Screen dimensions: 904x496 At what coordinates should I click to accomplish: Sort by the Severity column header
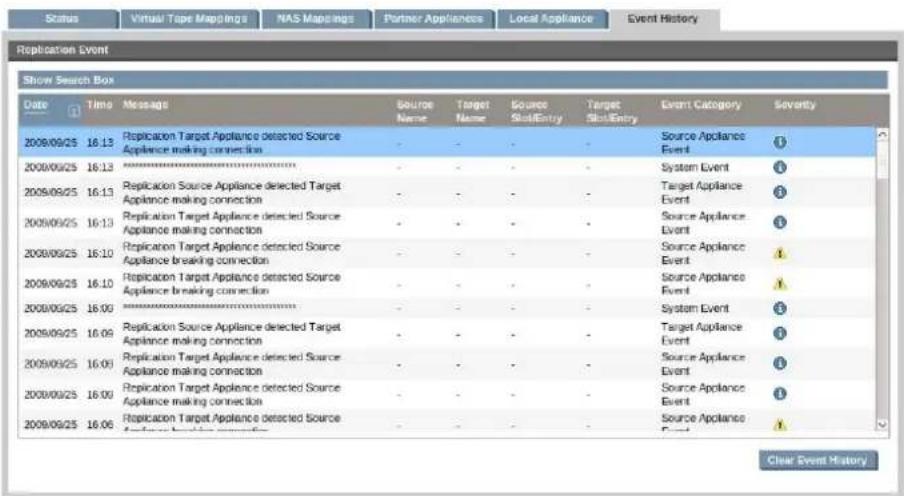tap(794, 105)
